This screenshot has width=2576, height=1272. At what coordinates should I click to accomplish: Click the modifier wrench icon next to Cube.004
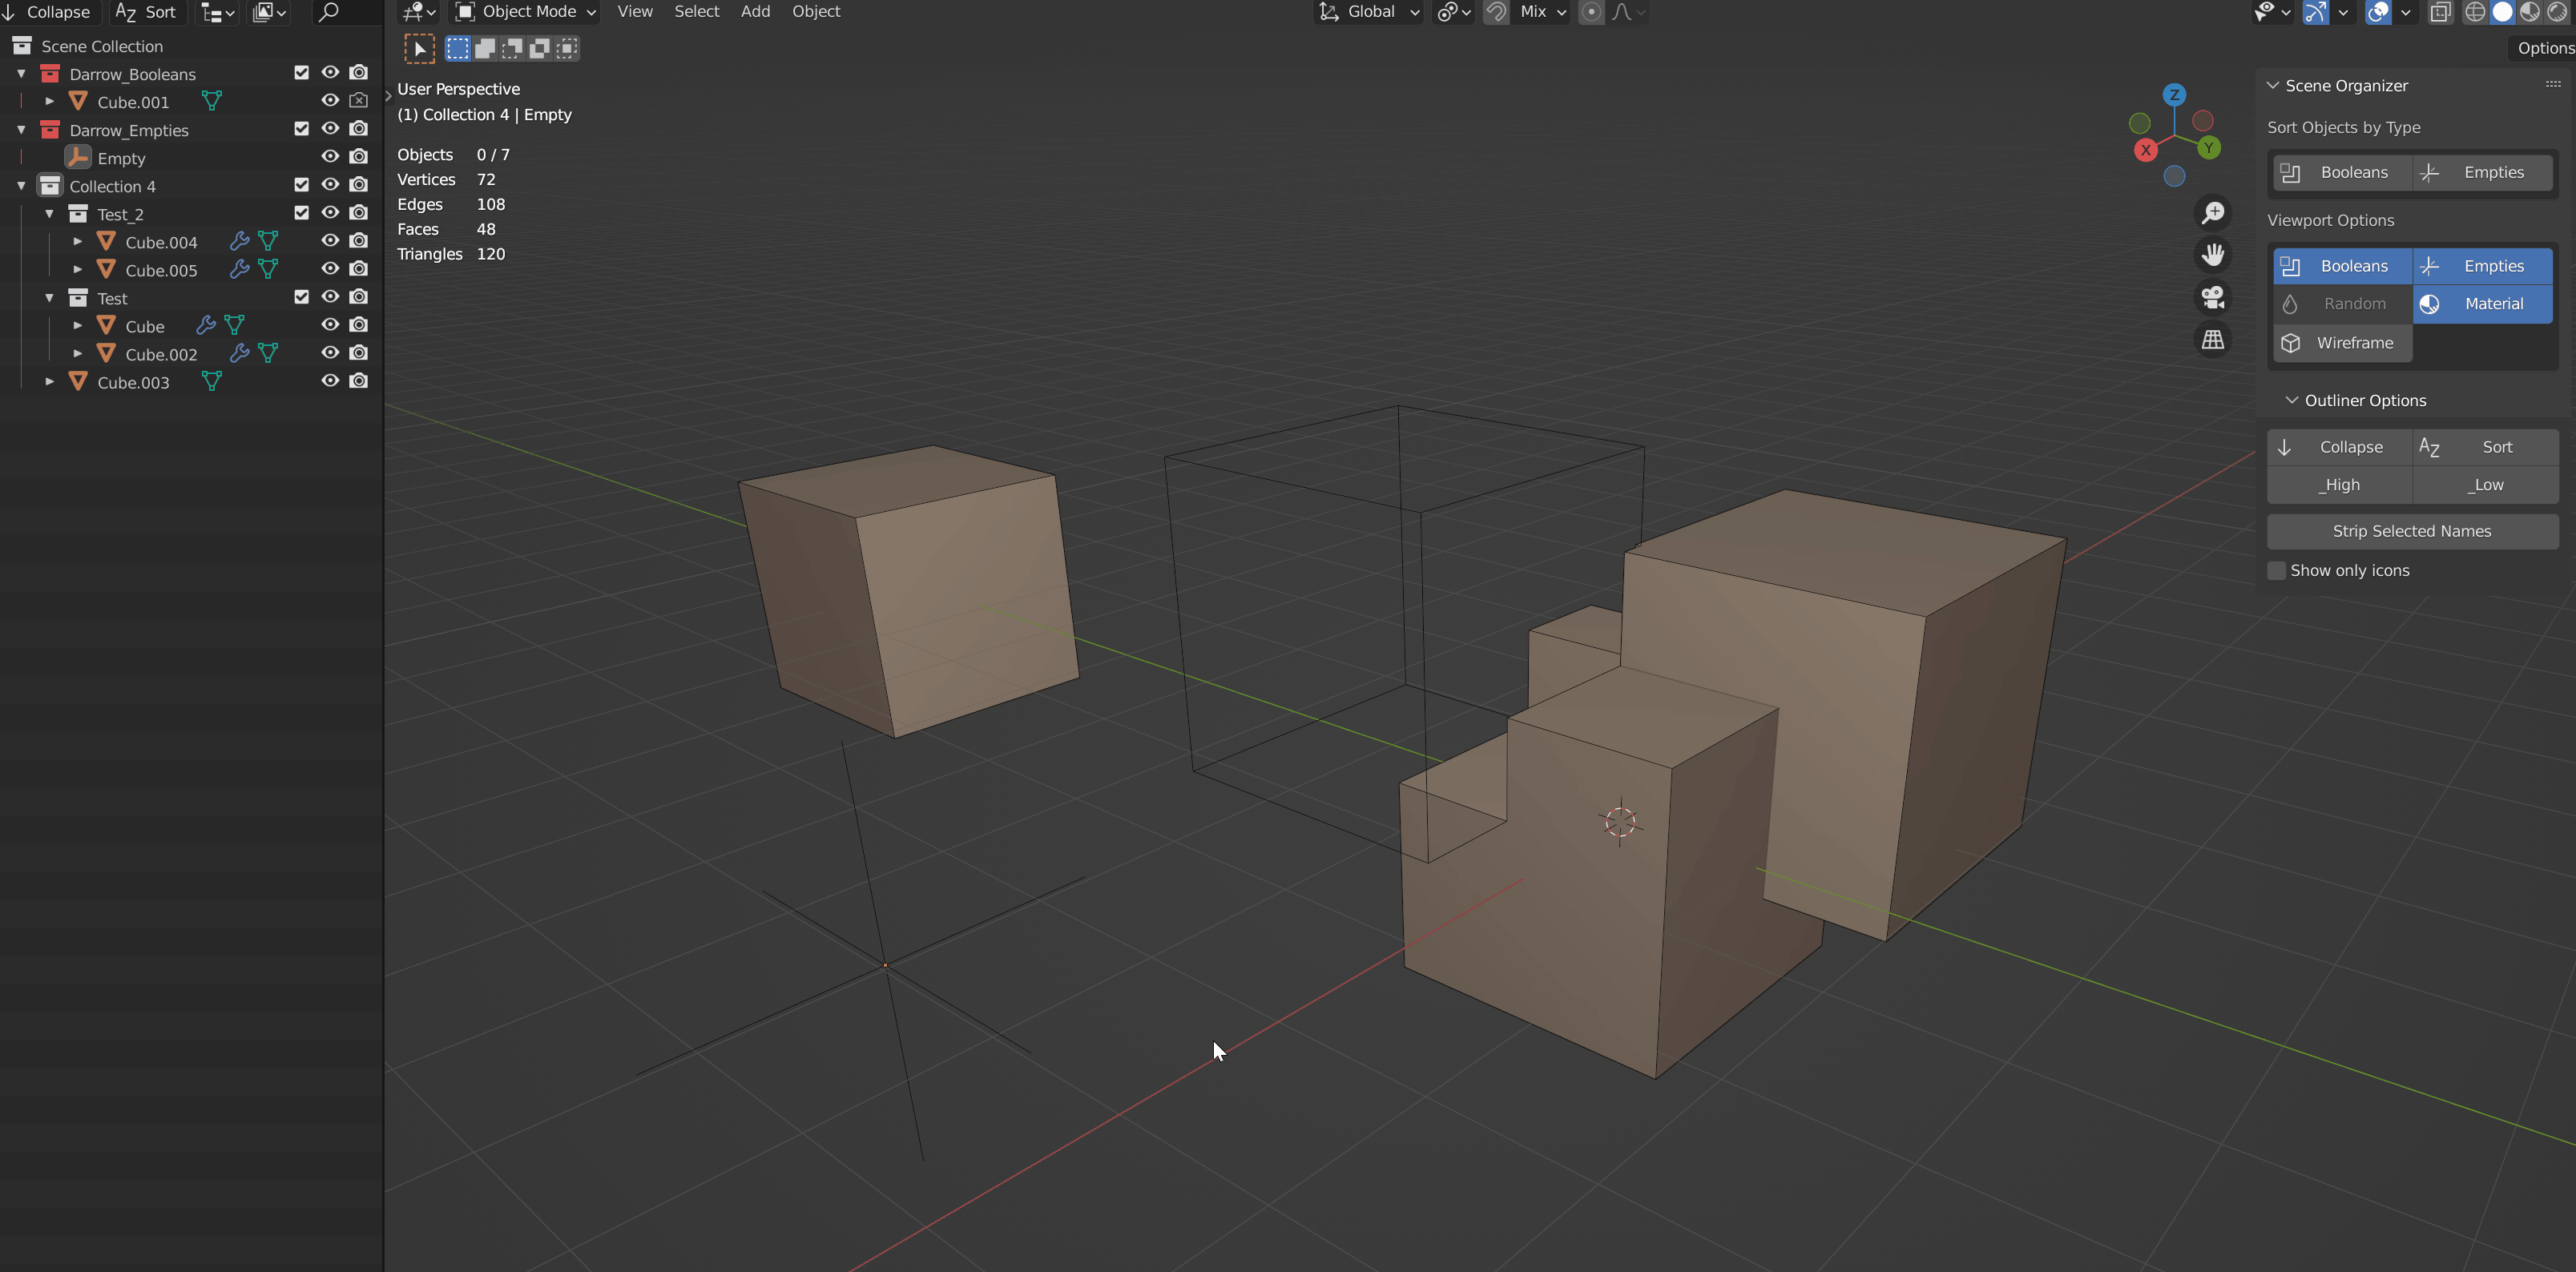click(239, 241)
